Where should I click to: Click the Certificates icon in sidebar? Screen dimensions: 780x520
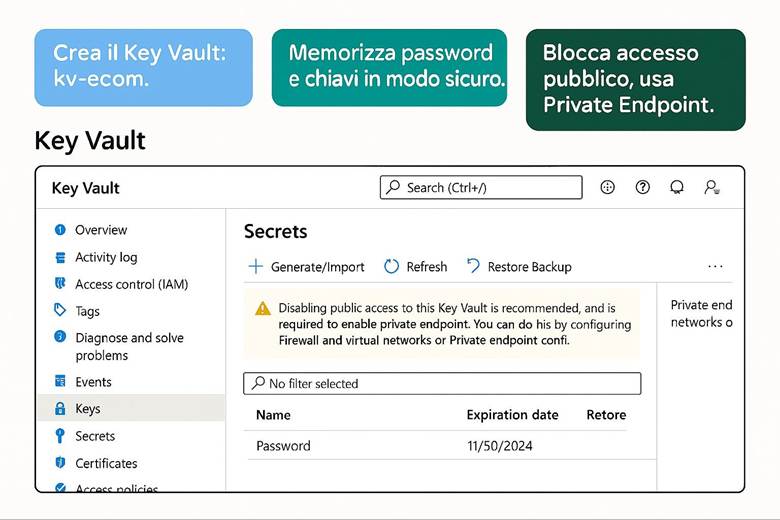point(60,463)
